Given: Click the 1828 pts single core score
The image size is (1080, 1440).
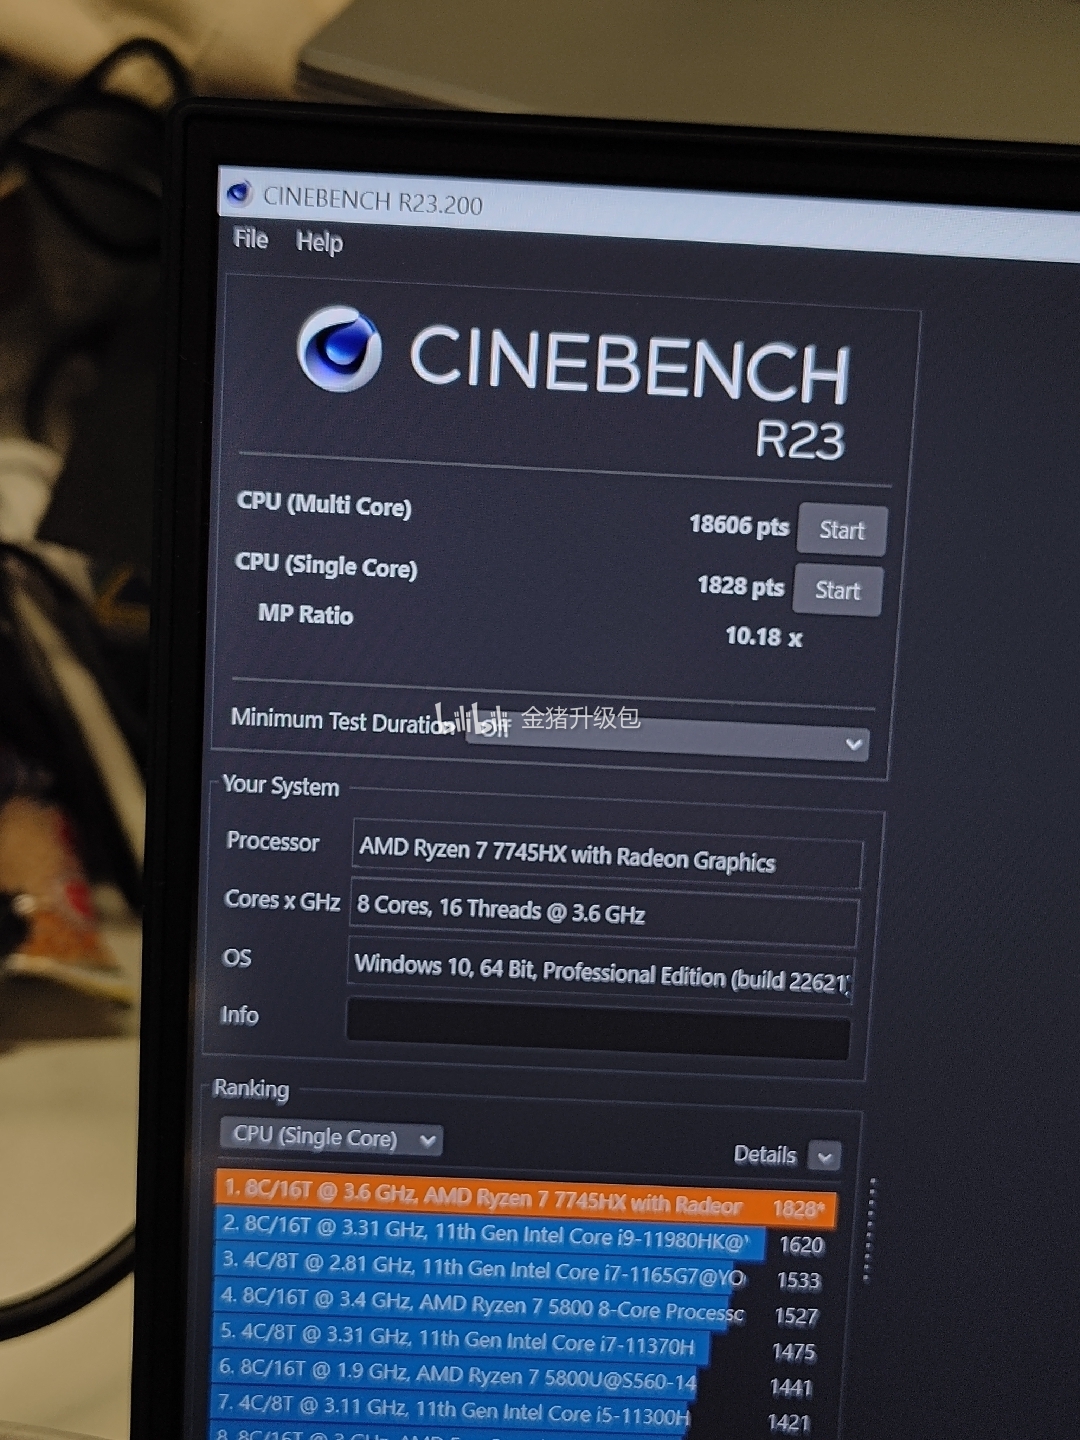Looking at the screenshot, I should [x=741, y=585].
